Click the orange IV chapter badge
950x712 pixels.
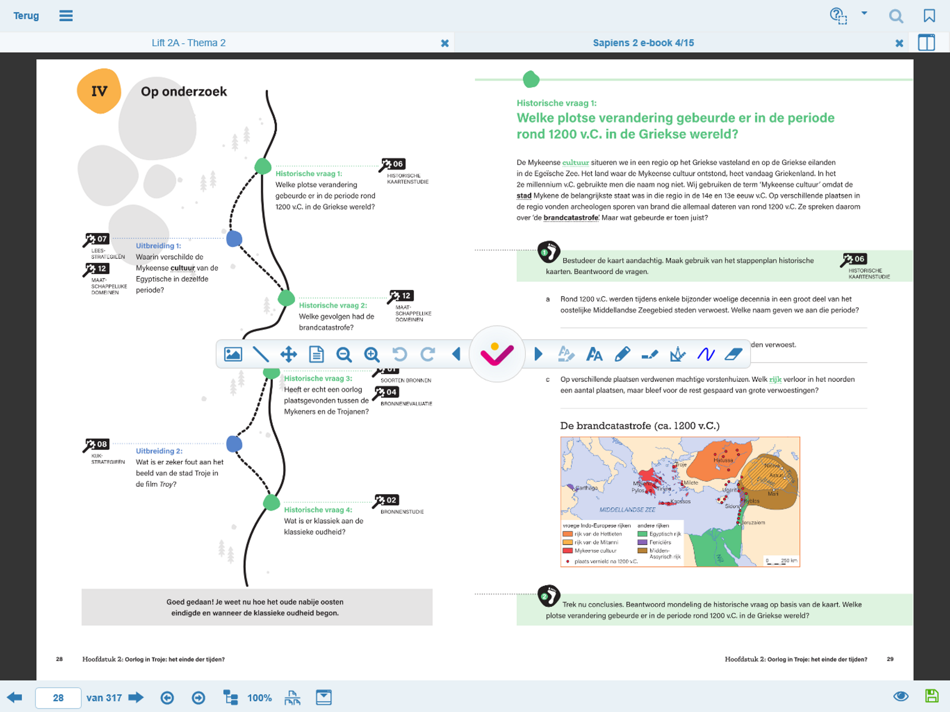coord(99,91)
